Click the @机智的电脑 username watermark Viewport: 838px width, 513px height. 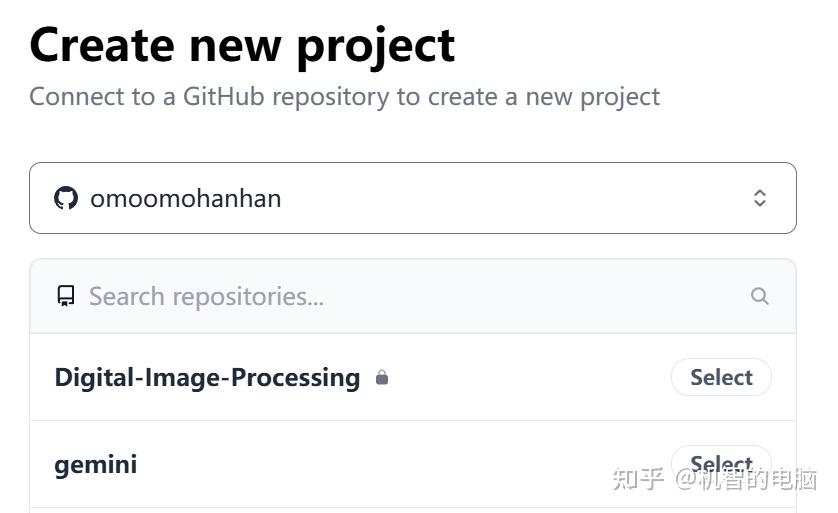746,479
